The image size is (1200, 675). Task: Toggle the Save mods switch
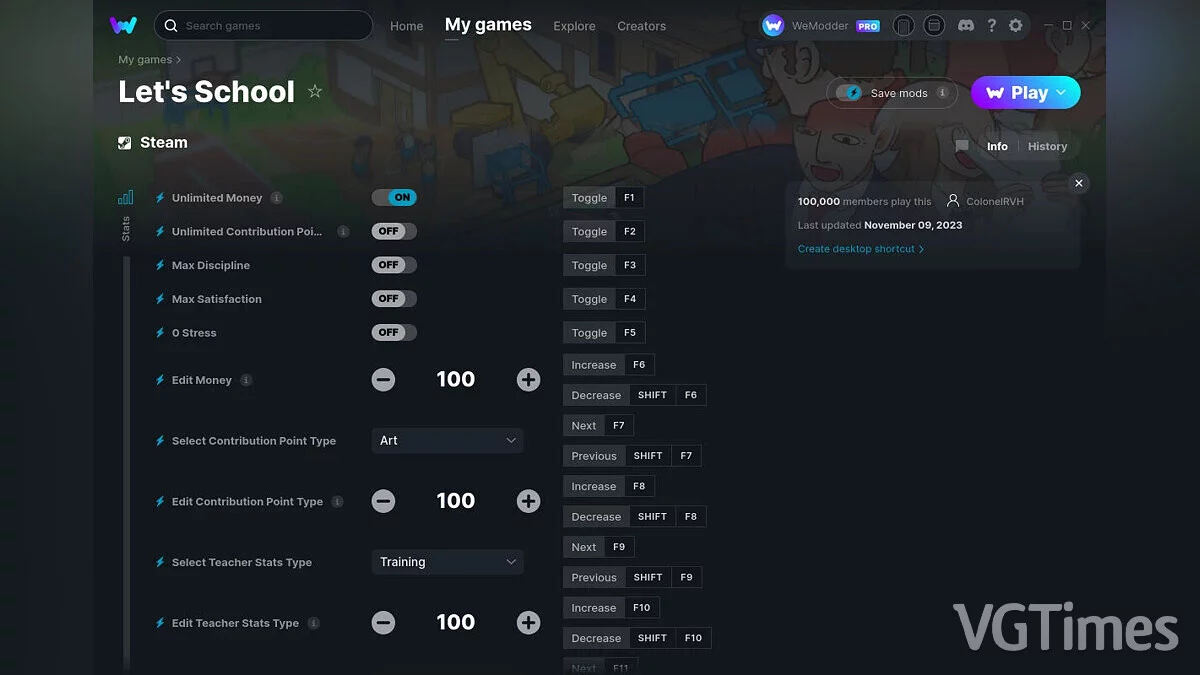pos(849,93)
